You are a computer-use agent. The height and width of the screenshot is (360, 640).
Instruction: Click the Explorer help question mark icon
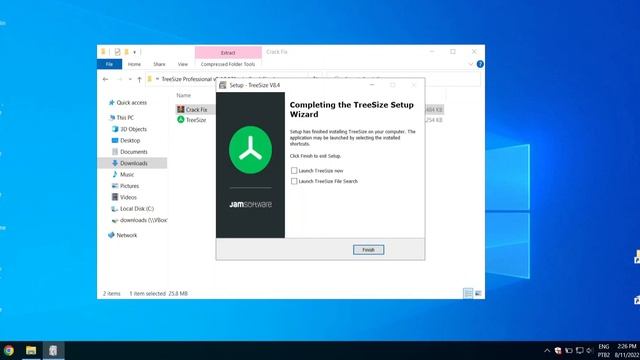(x=480, y=64)
